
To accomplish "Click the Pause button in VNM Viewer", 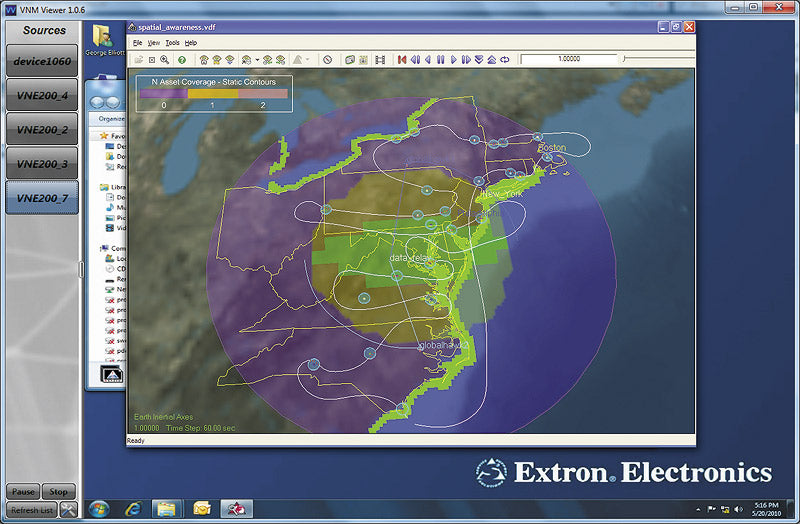I will coord(23,492).
